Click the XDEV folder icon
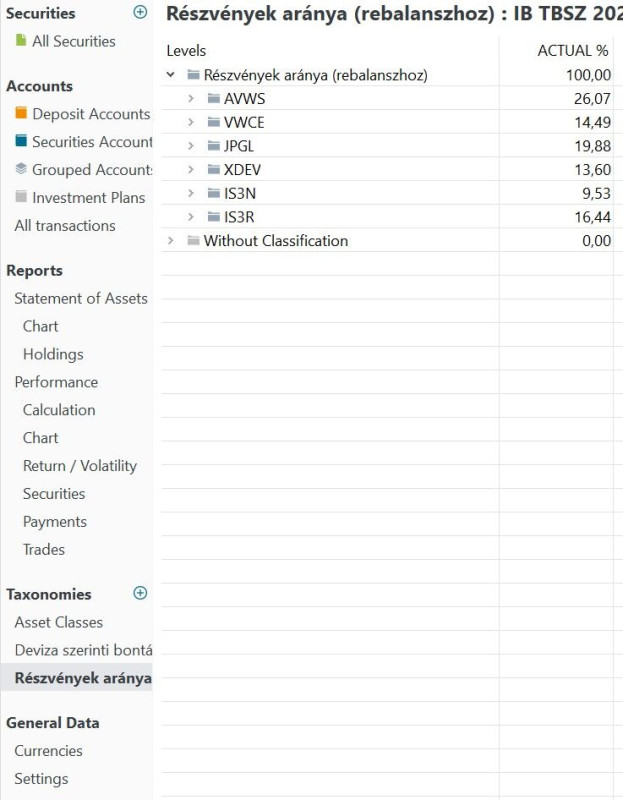Image resolution: width=623 pixels, height=800 pixels. (214, 170)
